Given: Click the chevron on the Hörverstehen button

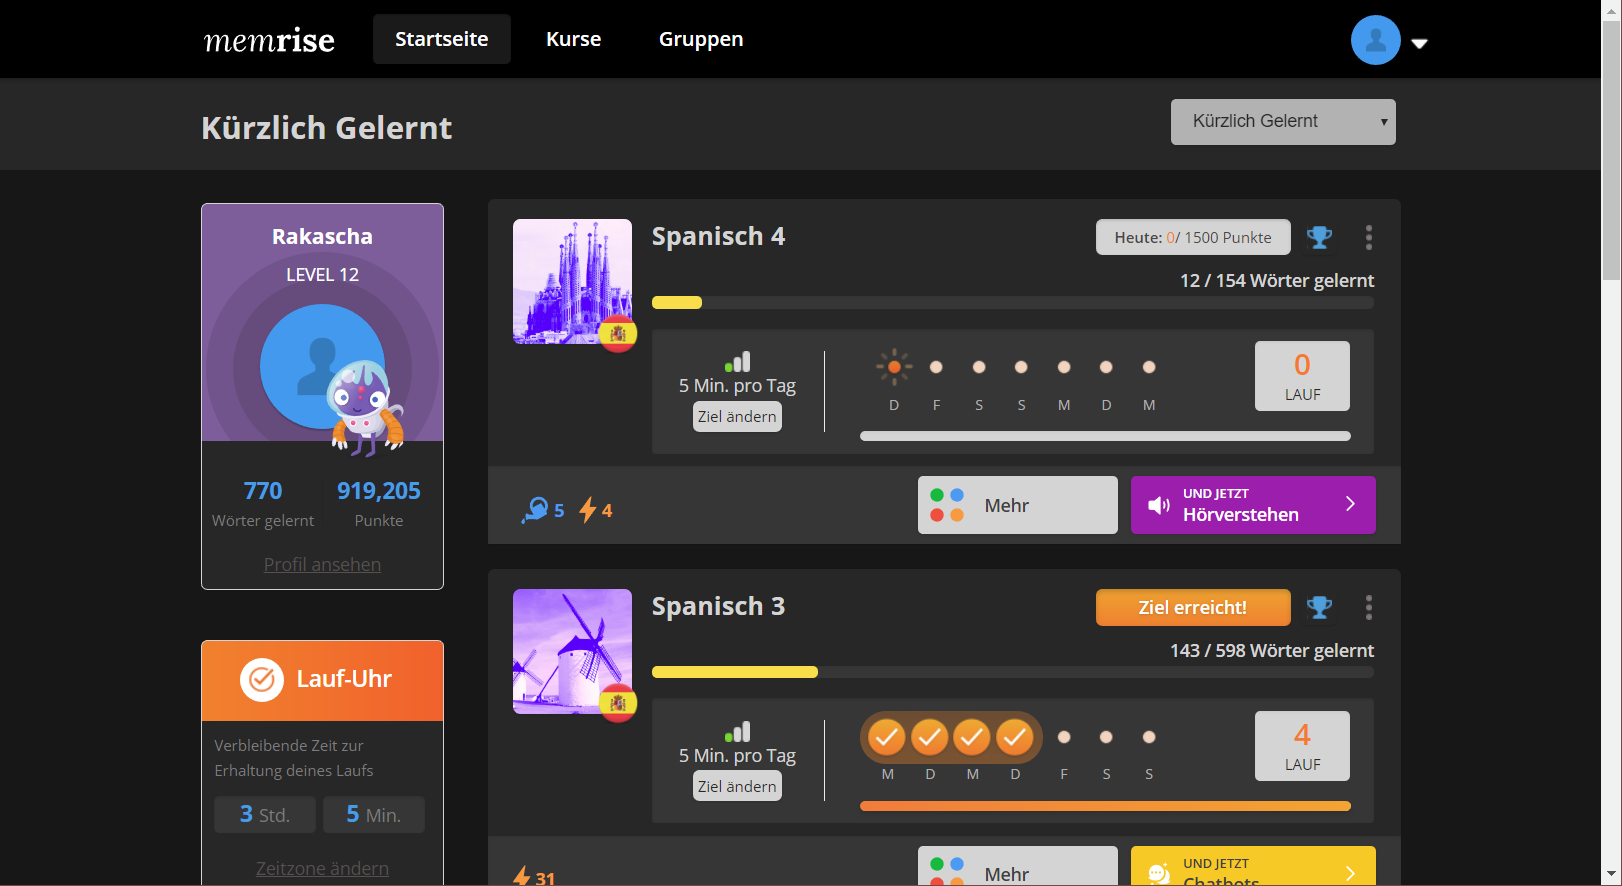Looking at the screenshot, I should pyautogui.click(x=1350, y=504).
